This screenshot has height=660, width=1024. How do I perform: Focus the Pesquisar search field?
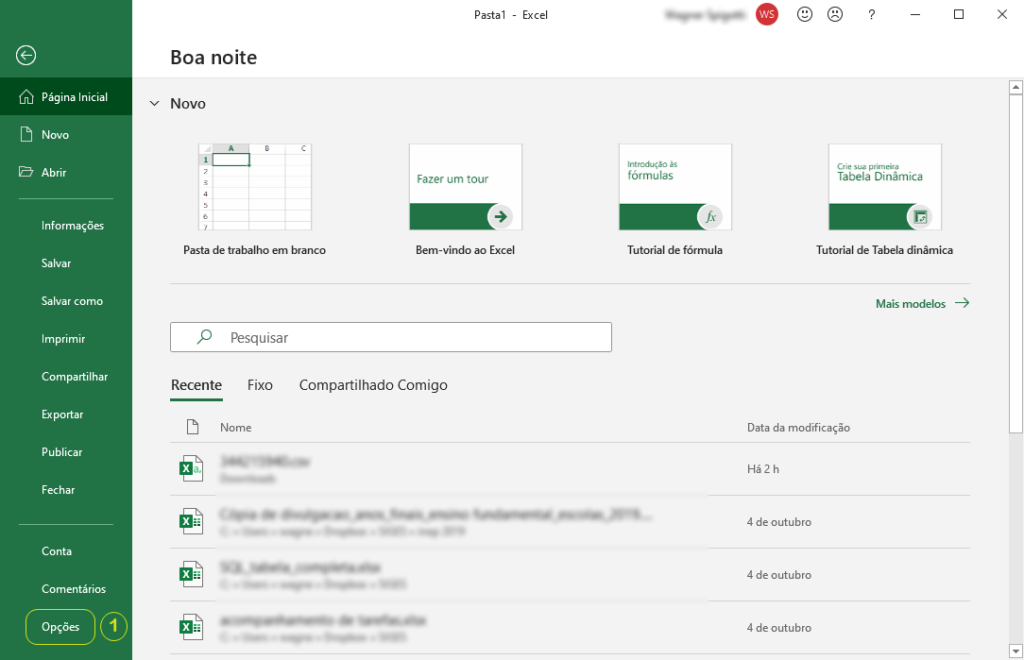[391, 337]
